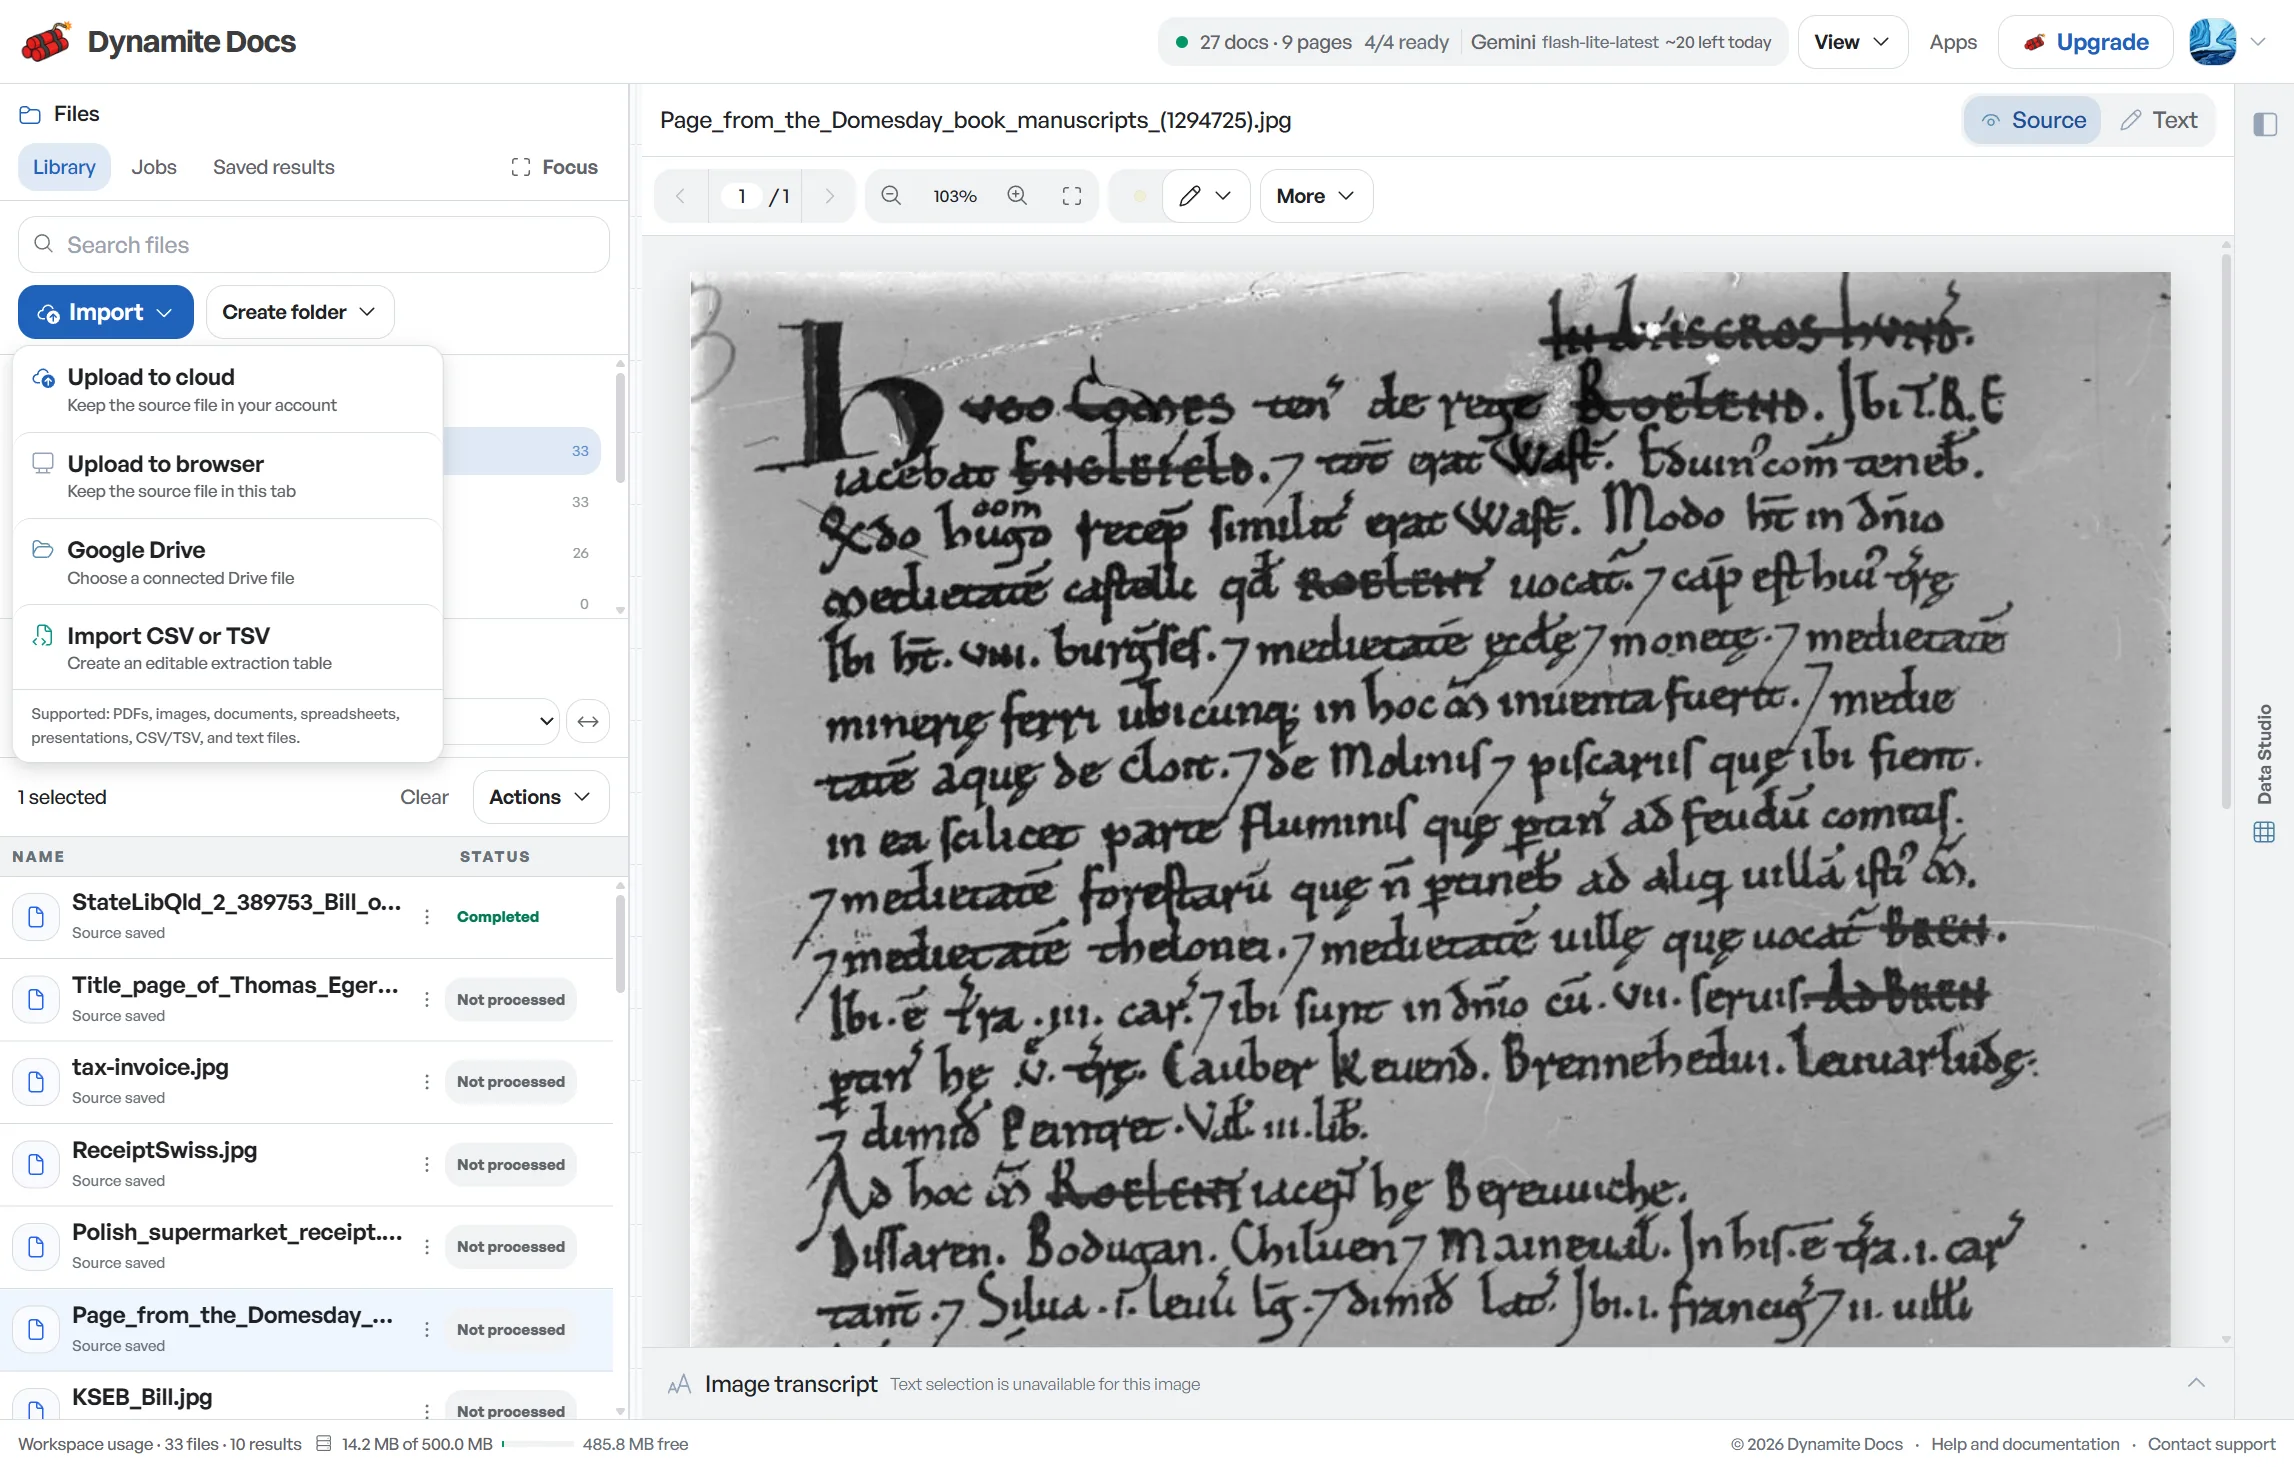Click the Completed status of StateLibQld file
Viewport: 2294px width, 1467px height.
tap(498, 917)
